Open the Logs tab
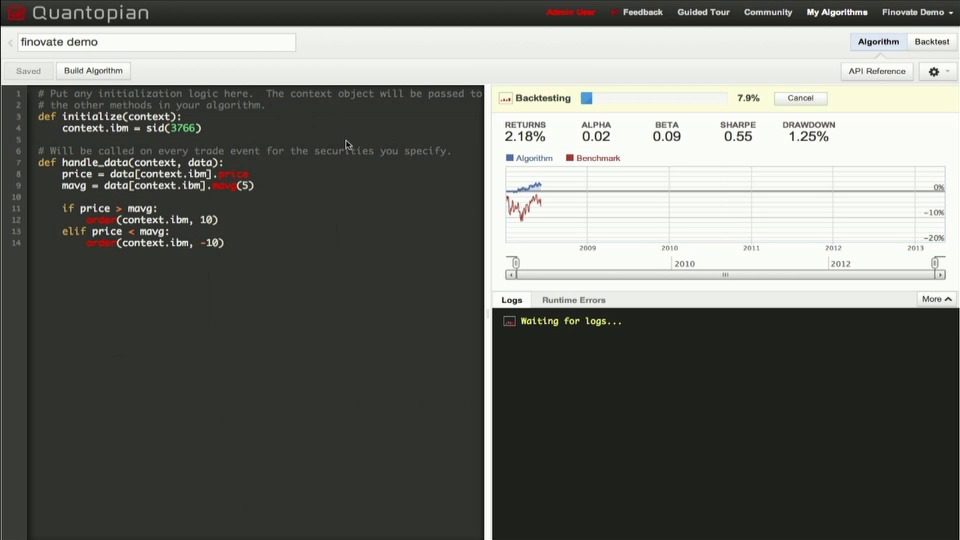 pos(512,300)
